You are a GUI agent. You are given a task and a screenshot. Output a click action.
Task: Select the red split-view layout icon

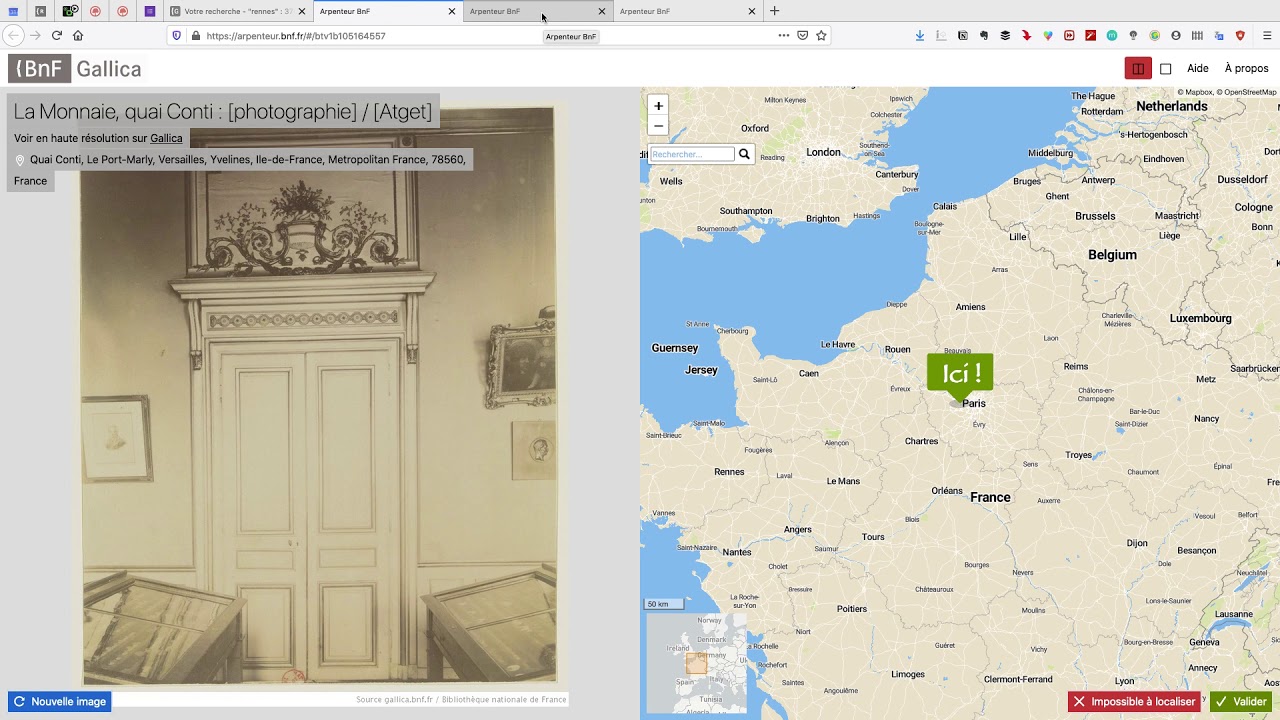point(1137,69)
